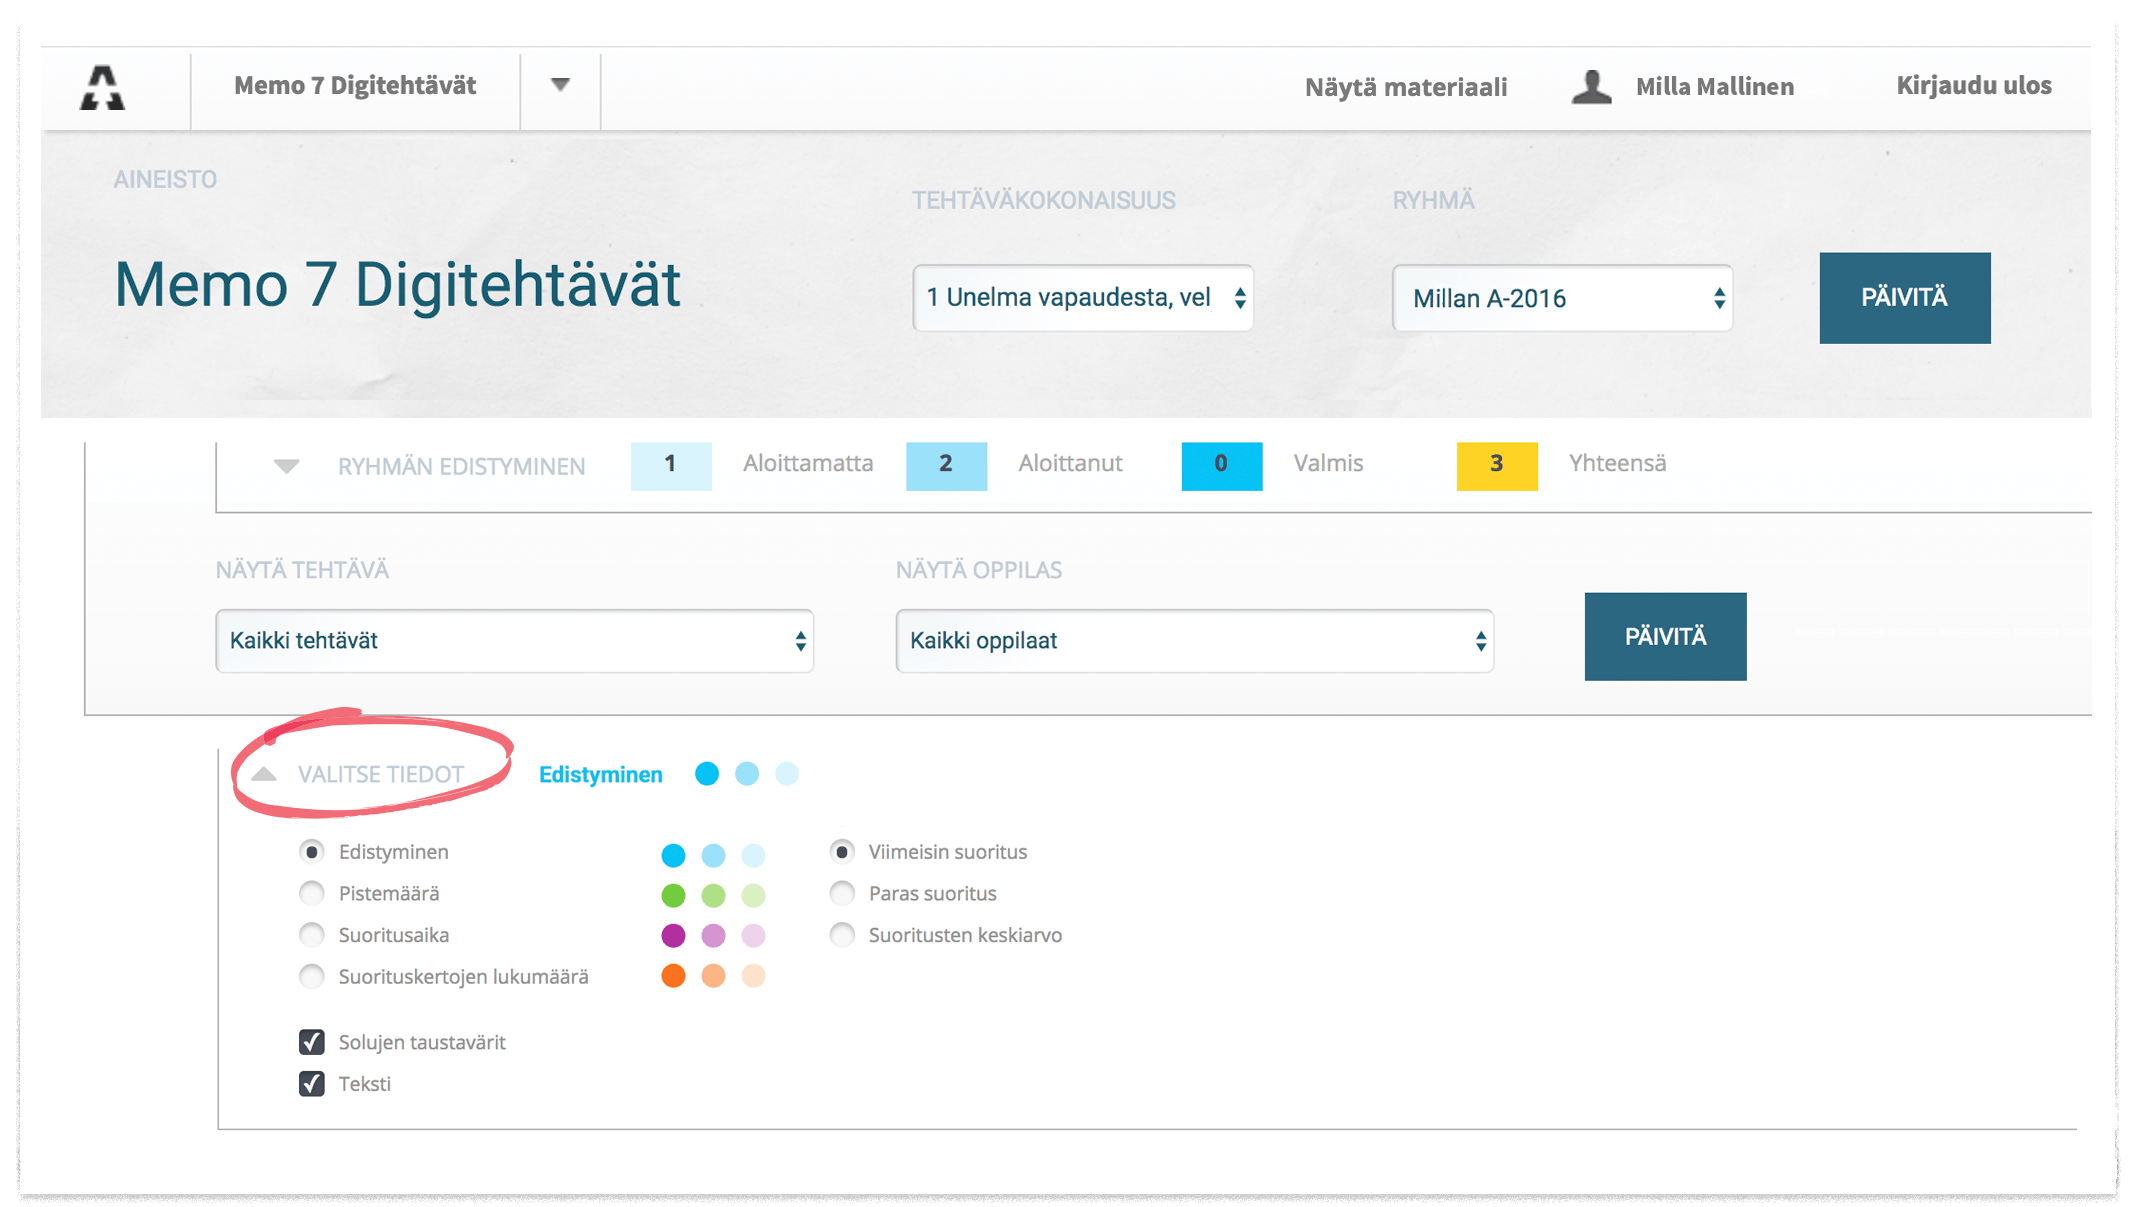Click the yellow Yhteensä count box showing 3

[1497, 466]
